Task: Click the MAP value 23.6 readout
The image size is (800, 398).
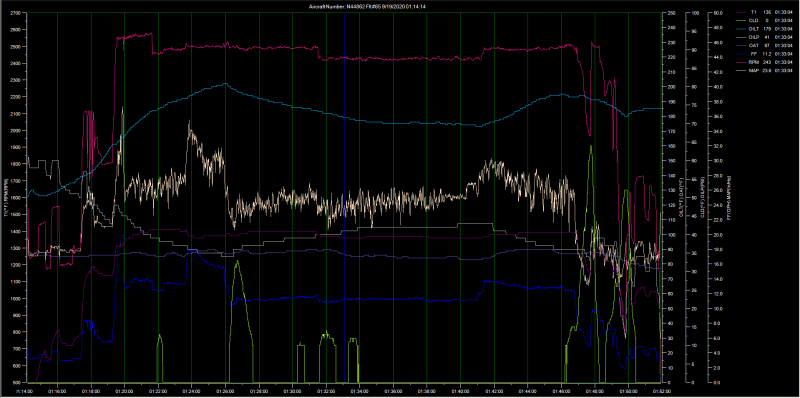Action: 767,69
